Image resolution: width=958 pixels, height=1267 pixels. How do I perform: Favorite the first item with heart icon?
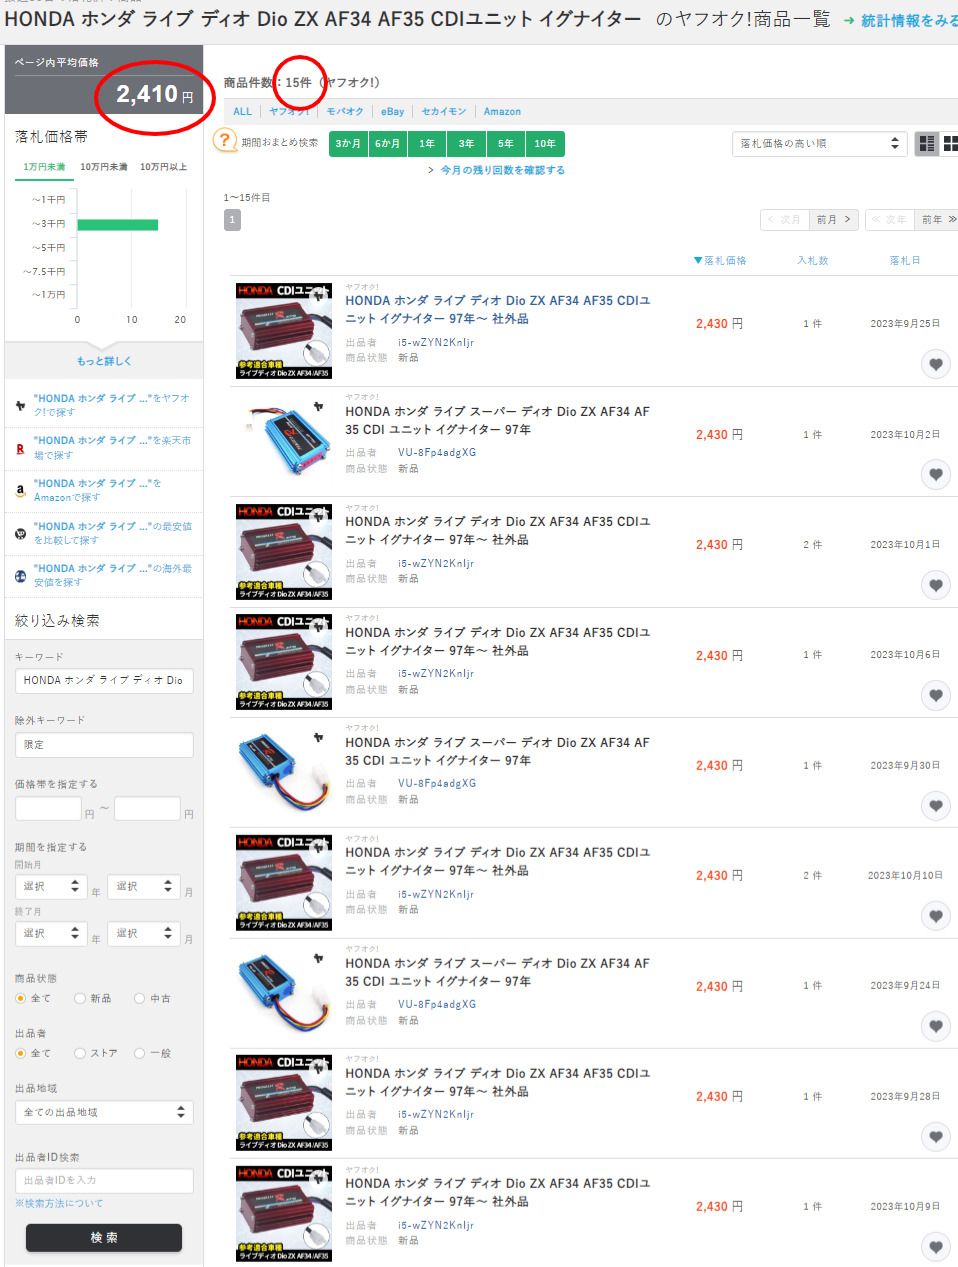click(935, 364)
